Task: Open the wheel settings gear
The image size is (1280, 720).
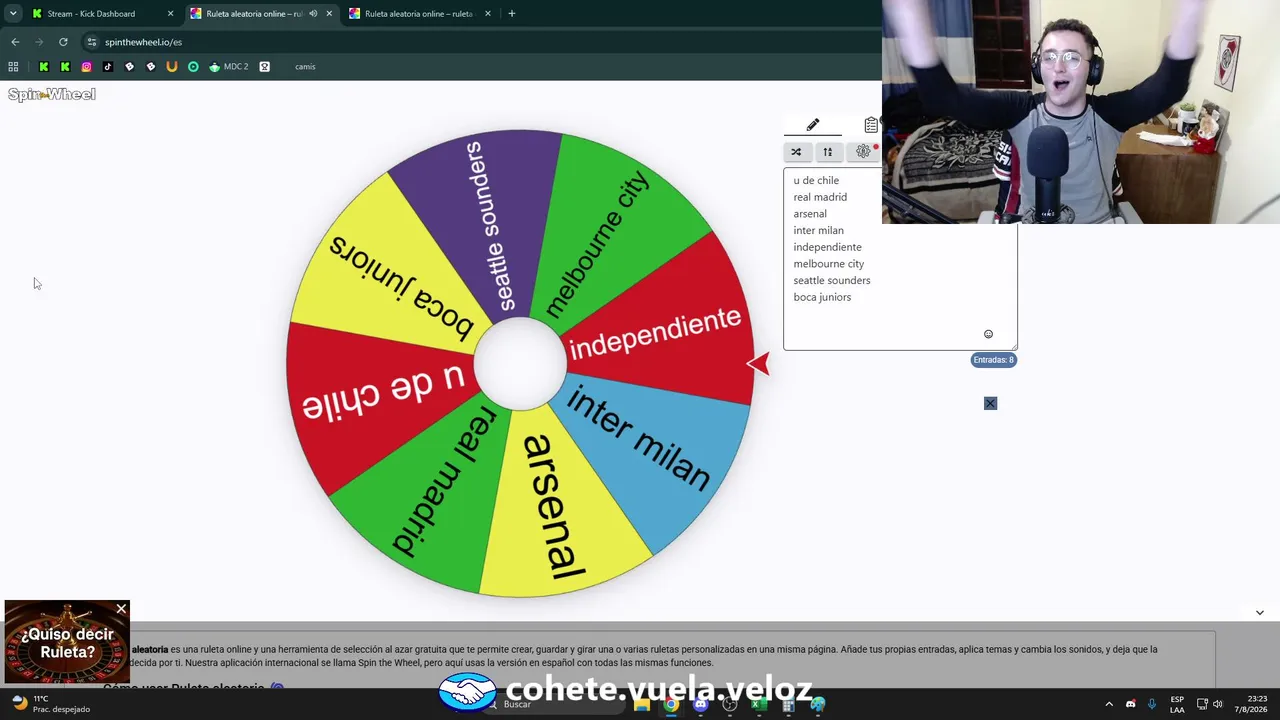Action: click(863, 152)
